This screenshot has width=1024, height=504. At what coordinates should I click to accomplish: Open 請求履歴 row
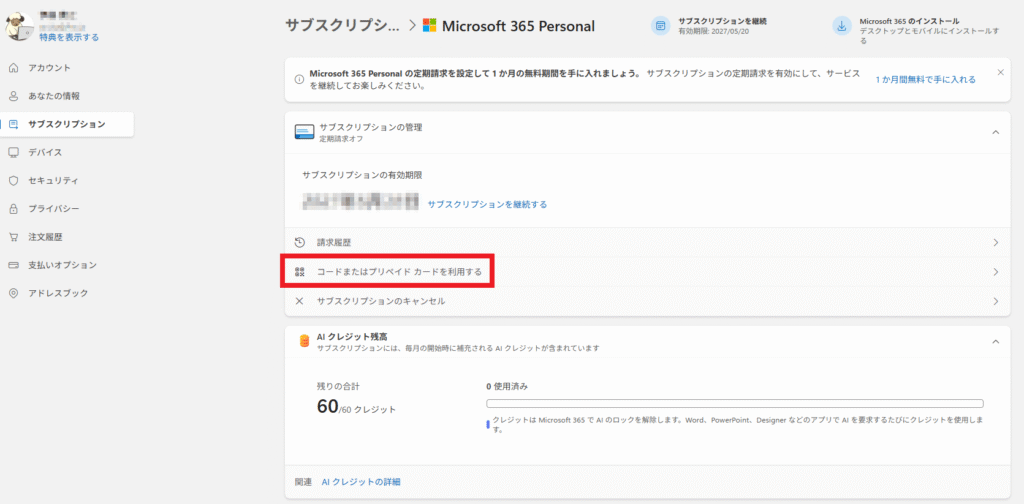pos(646,242)
